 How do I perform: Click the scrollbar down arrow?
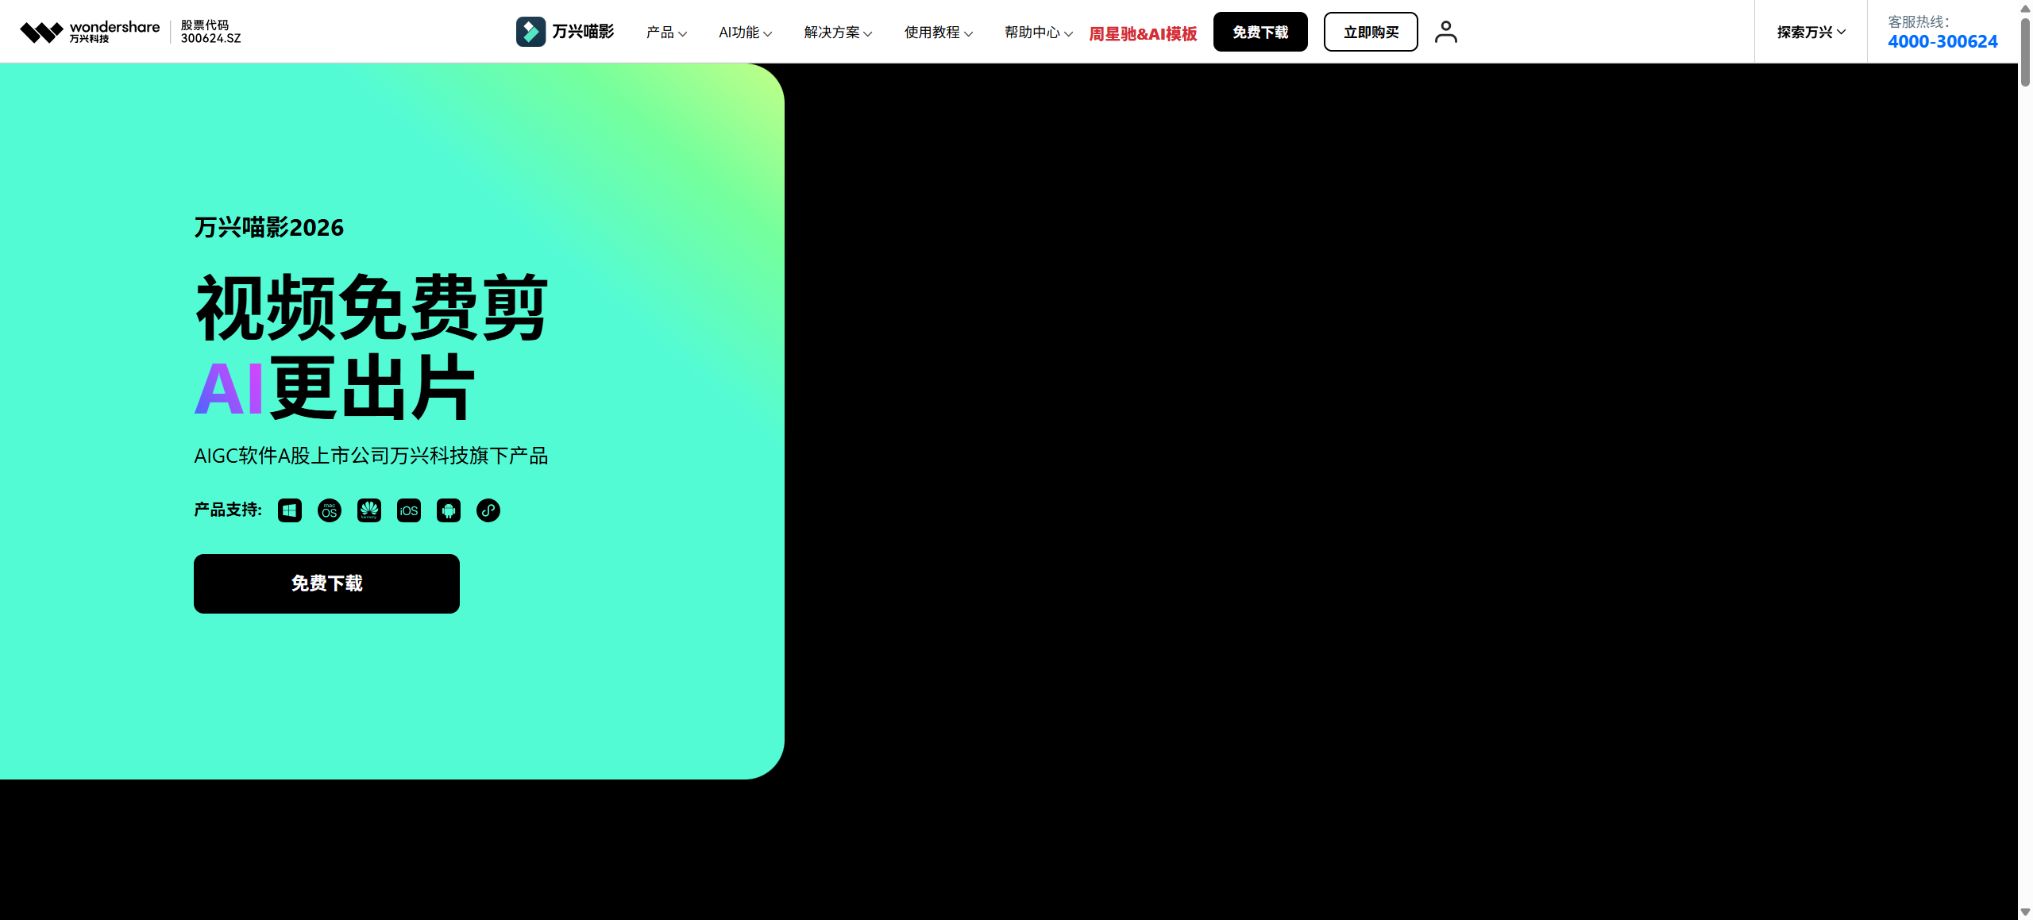(x=2025, y=912)
